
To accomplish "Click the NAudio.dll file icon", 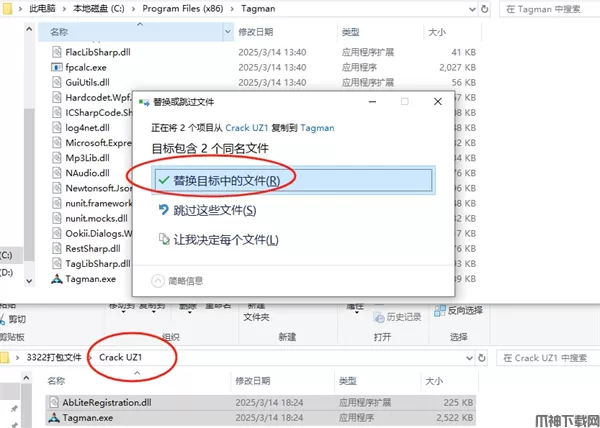I will (x=57, y=173).
